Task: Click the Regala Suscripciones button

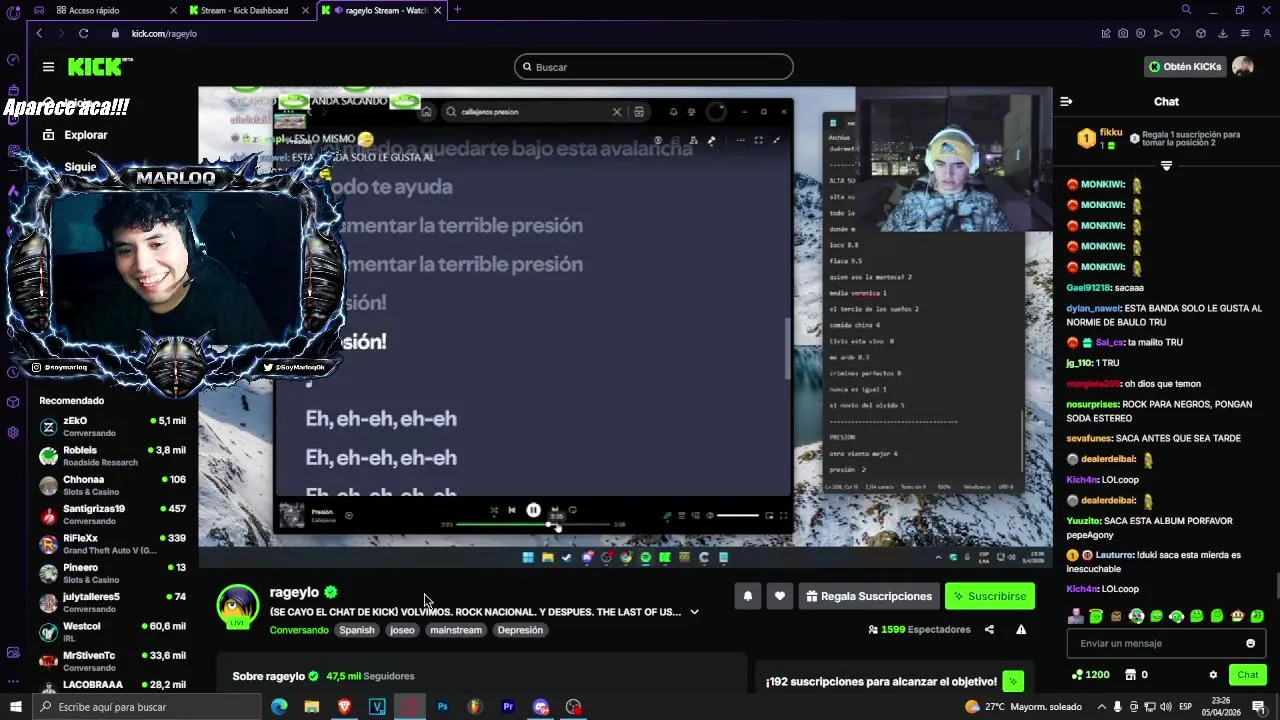Action: tap(869, 596)
